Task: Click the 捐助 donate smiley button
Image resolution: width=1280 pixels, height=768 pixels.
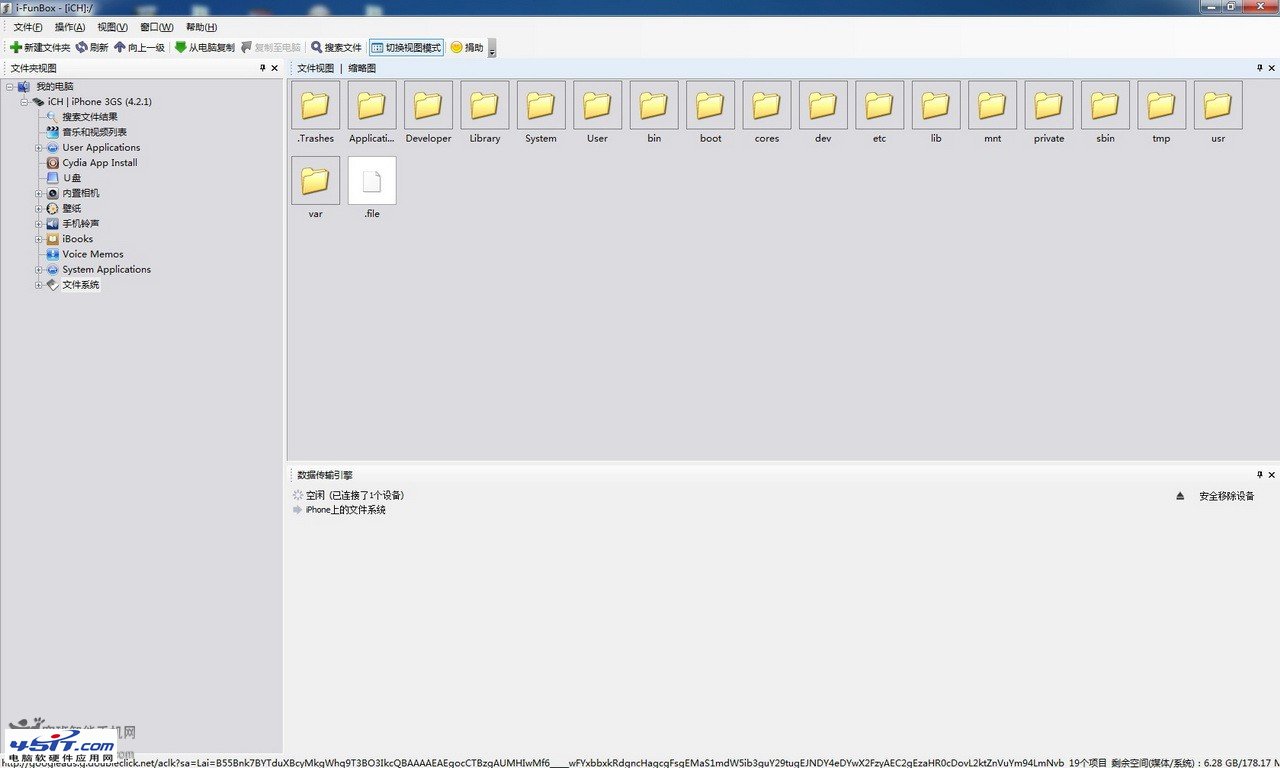Action: pyautogui.click(x=467, y=47)
